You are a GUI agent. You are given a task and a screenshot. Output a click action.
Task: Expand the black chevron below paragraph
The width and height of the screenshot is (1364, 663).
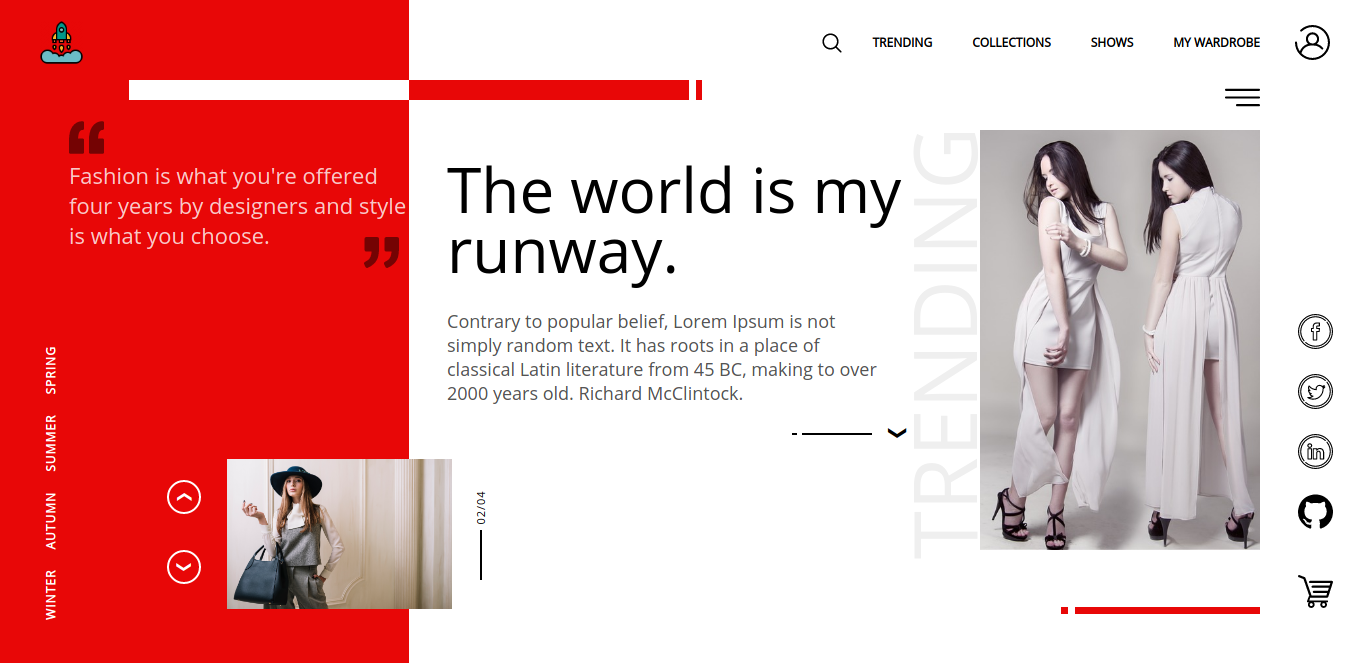click(x=897, y=433)
